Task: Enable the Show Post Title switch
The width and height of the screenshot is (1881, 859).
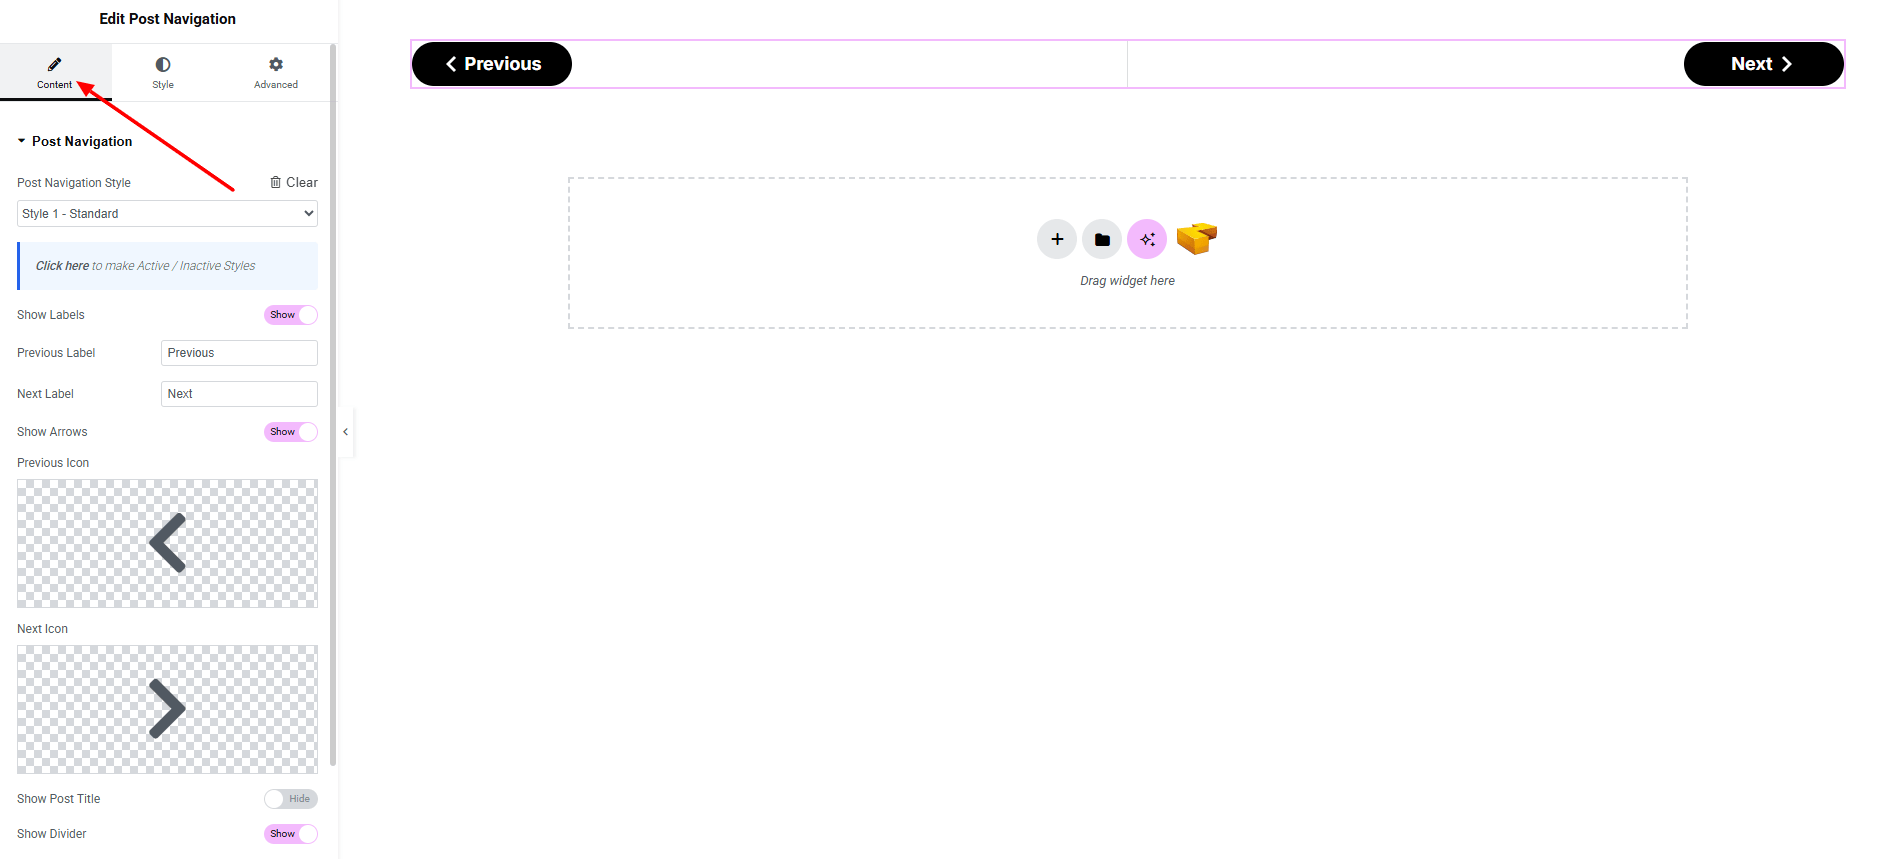Action: (x=290, y=799)
